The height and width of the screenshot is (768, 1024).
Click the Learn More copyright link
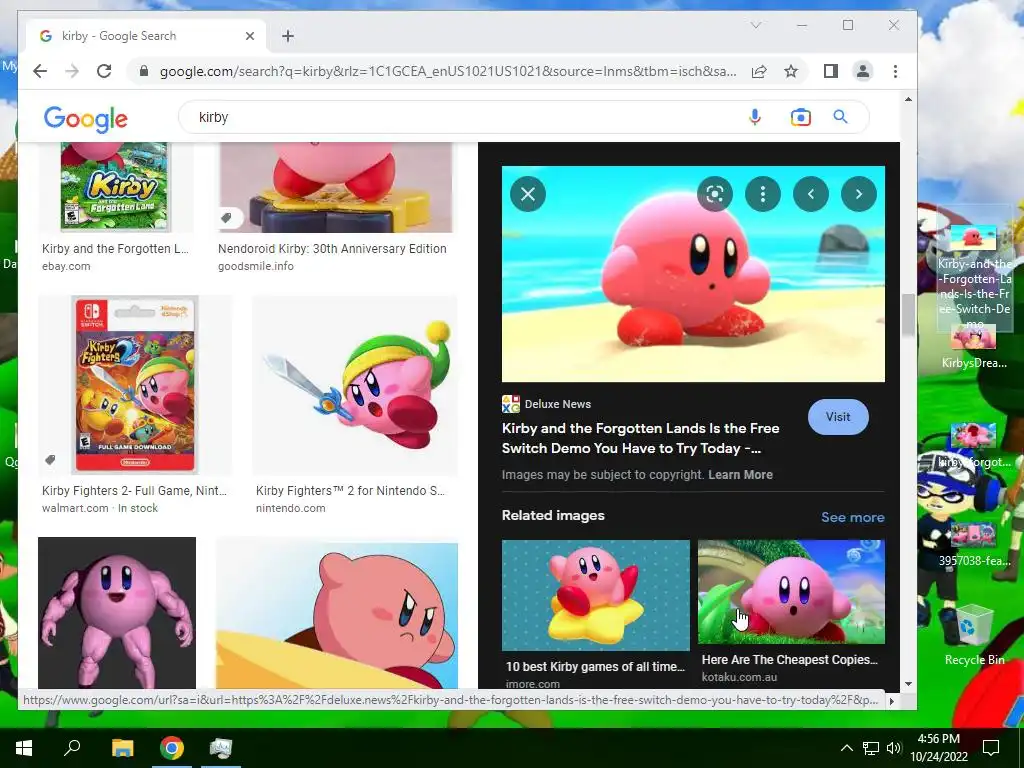(x=740, y=475)
